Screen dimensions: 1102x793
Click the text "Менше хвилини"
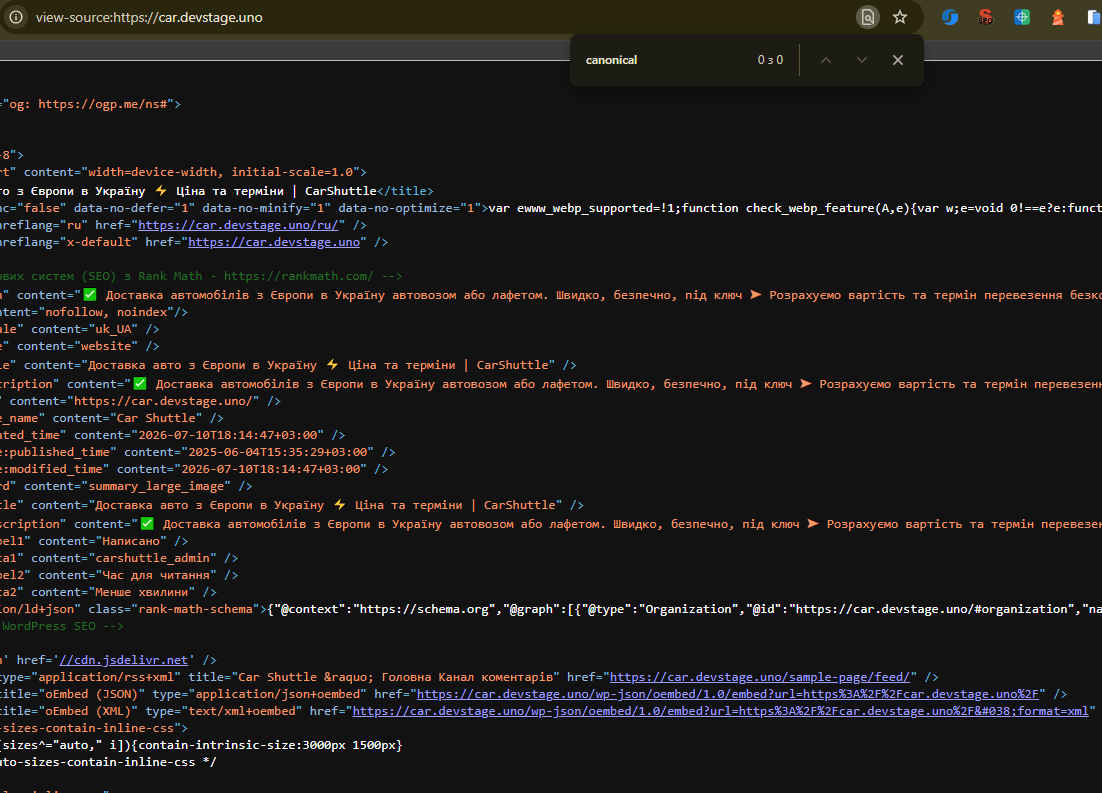click(141, 592)
